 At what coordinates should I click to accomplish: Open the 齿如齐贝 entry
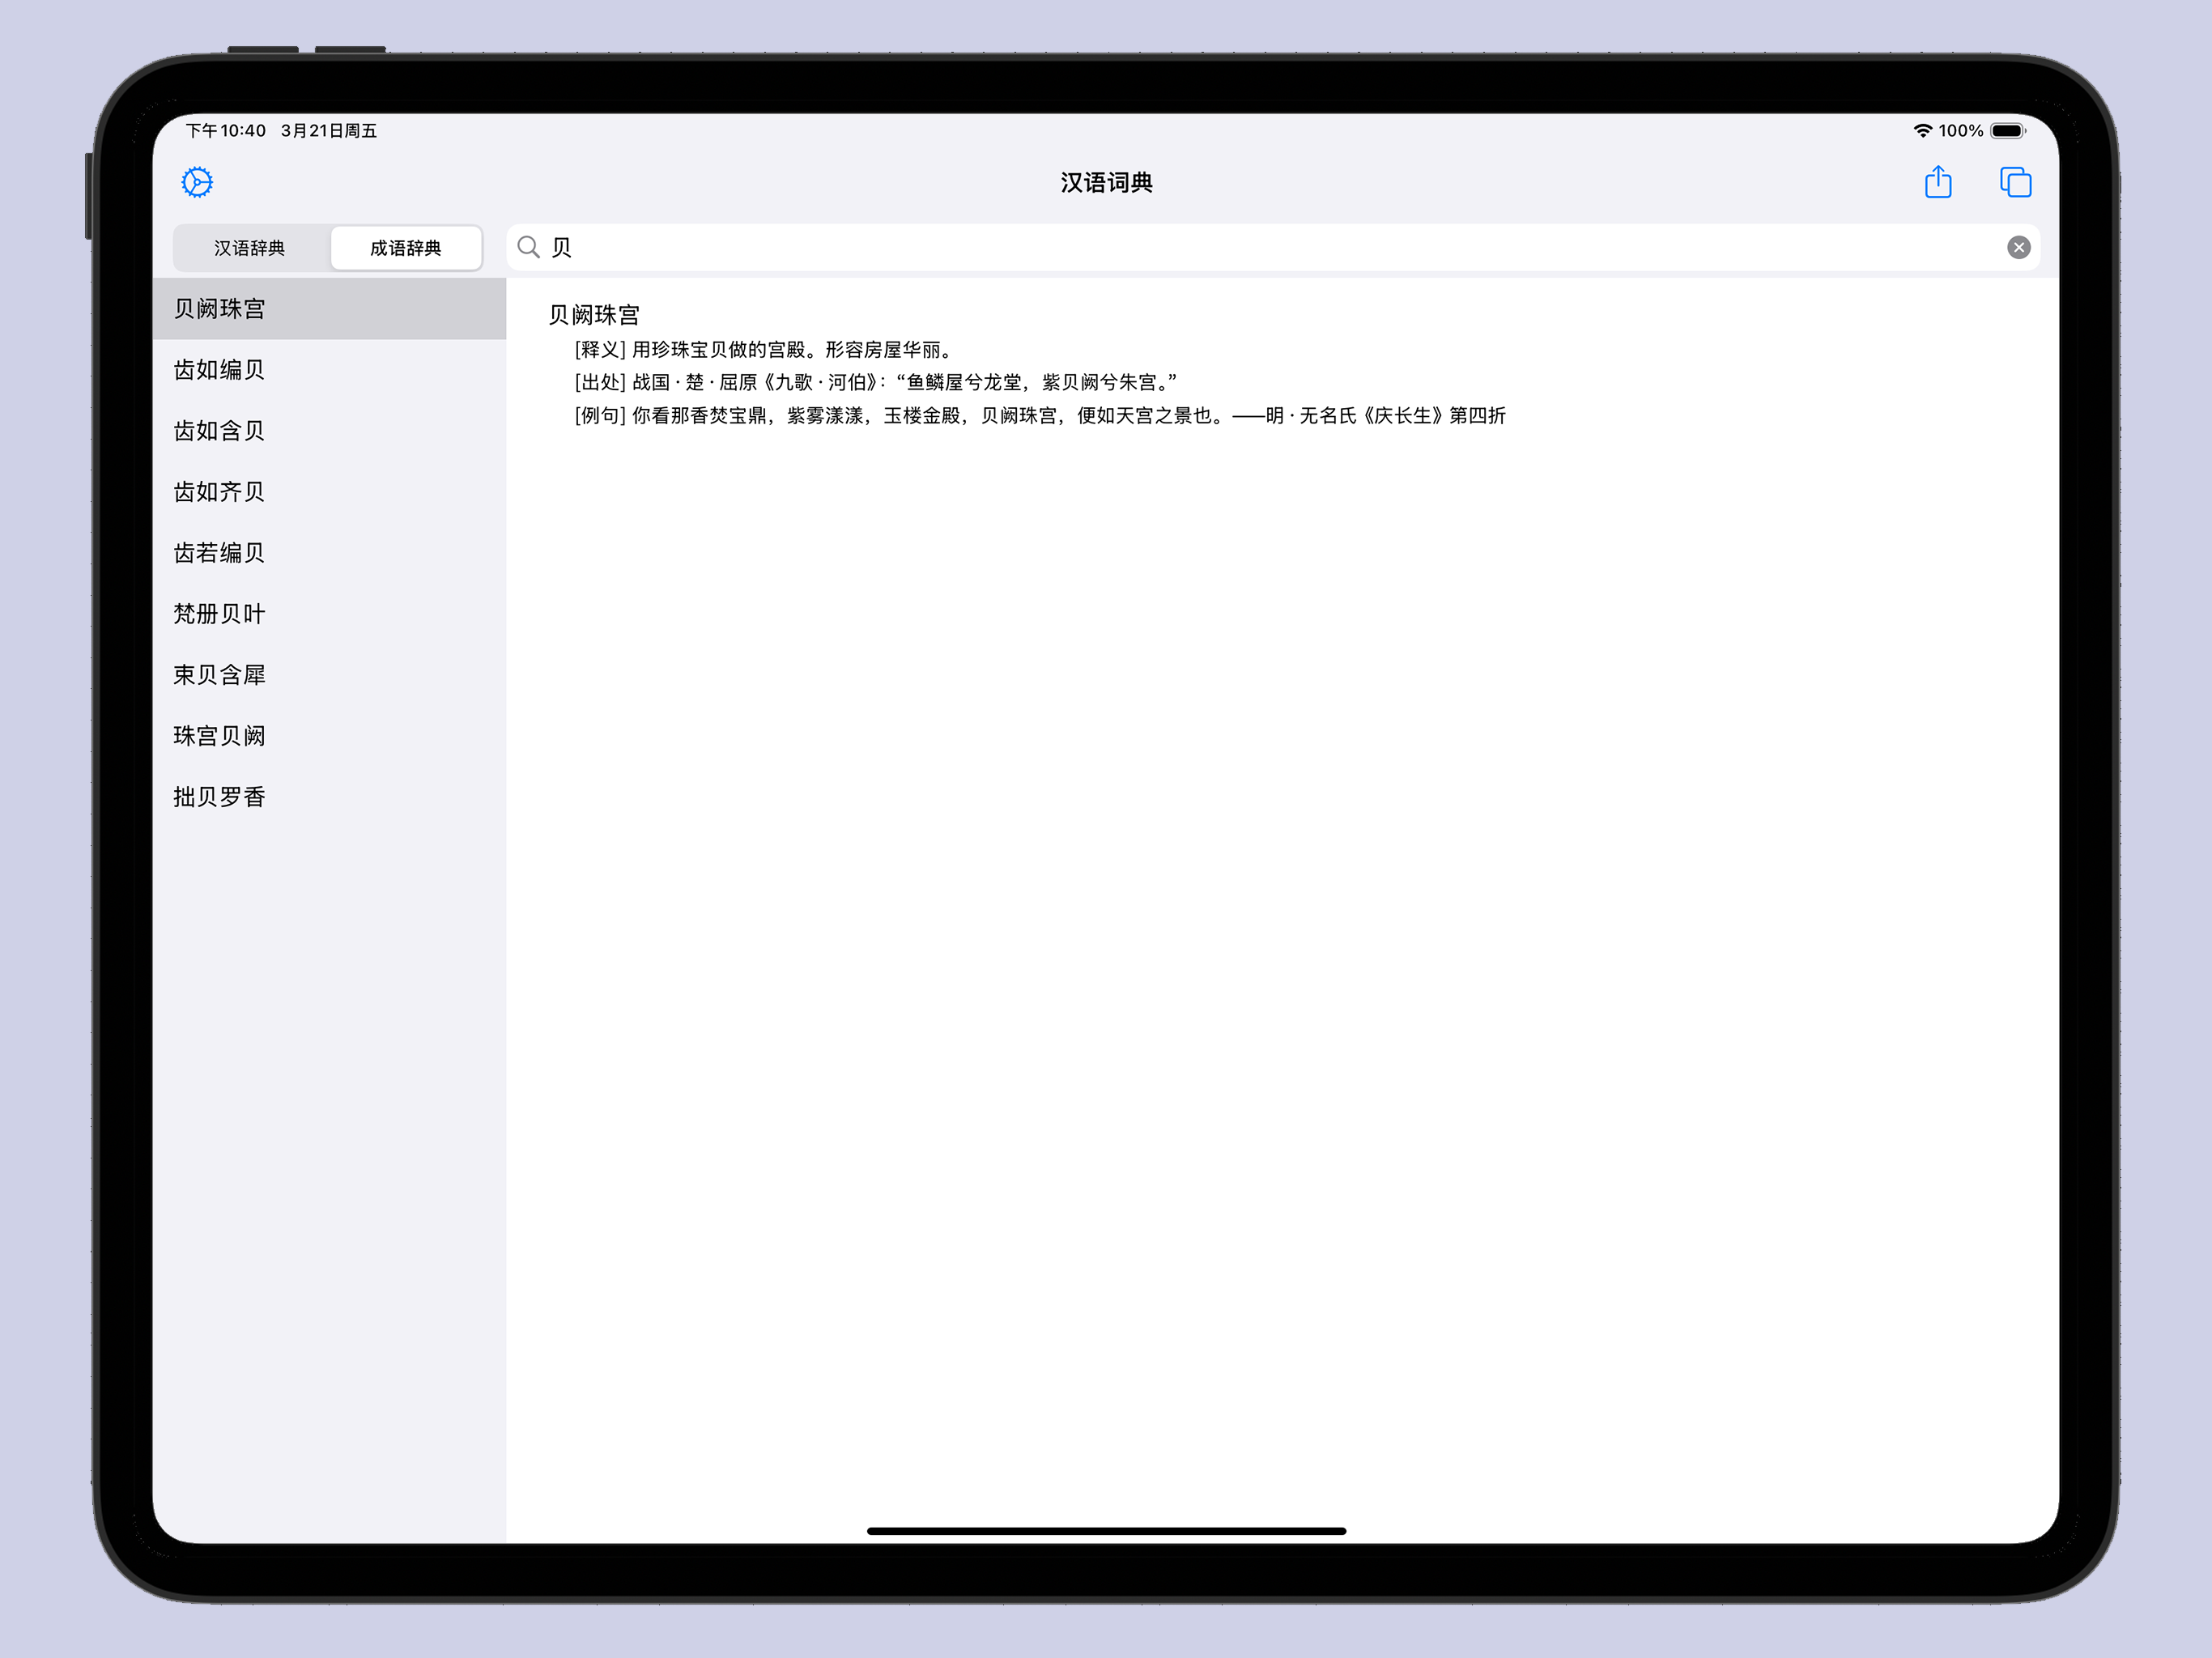(x=329, y=492)
